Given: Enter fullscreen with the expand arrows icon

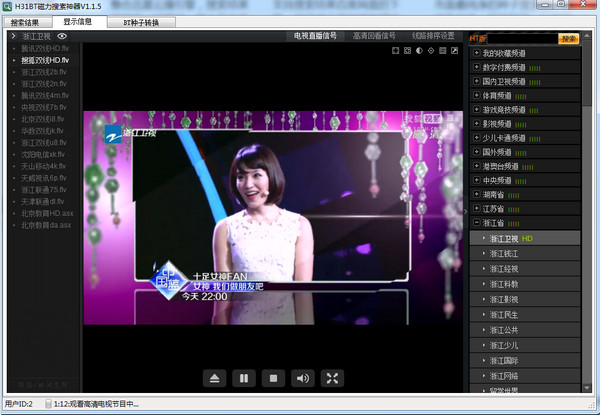Looking at the screenshot, I should (x=332, y=378).
